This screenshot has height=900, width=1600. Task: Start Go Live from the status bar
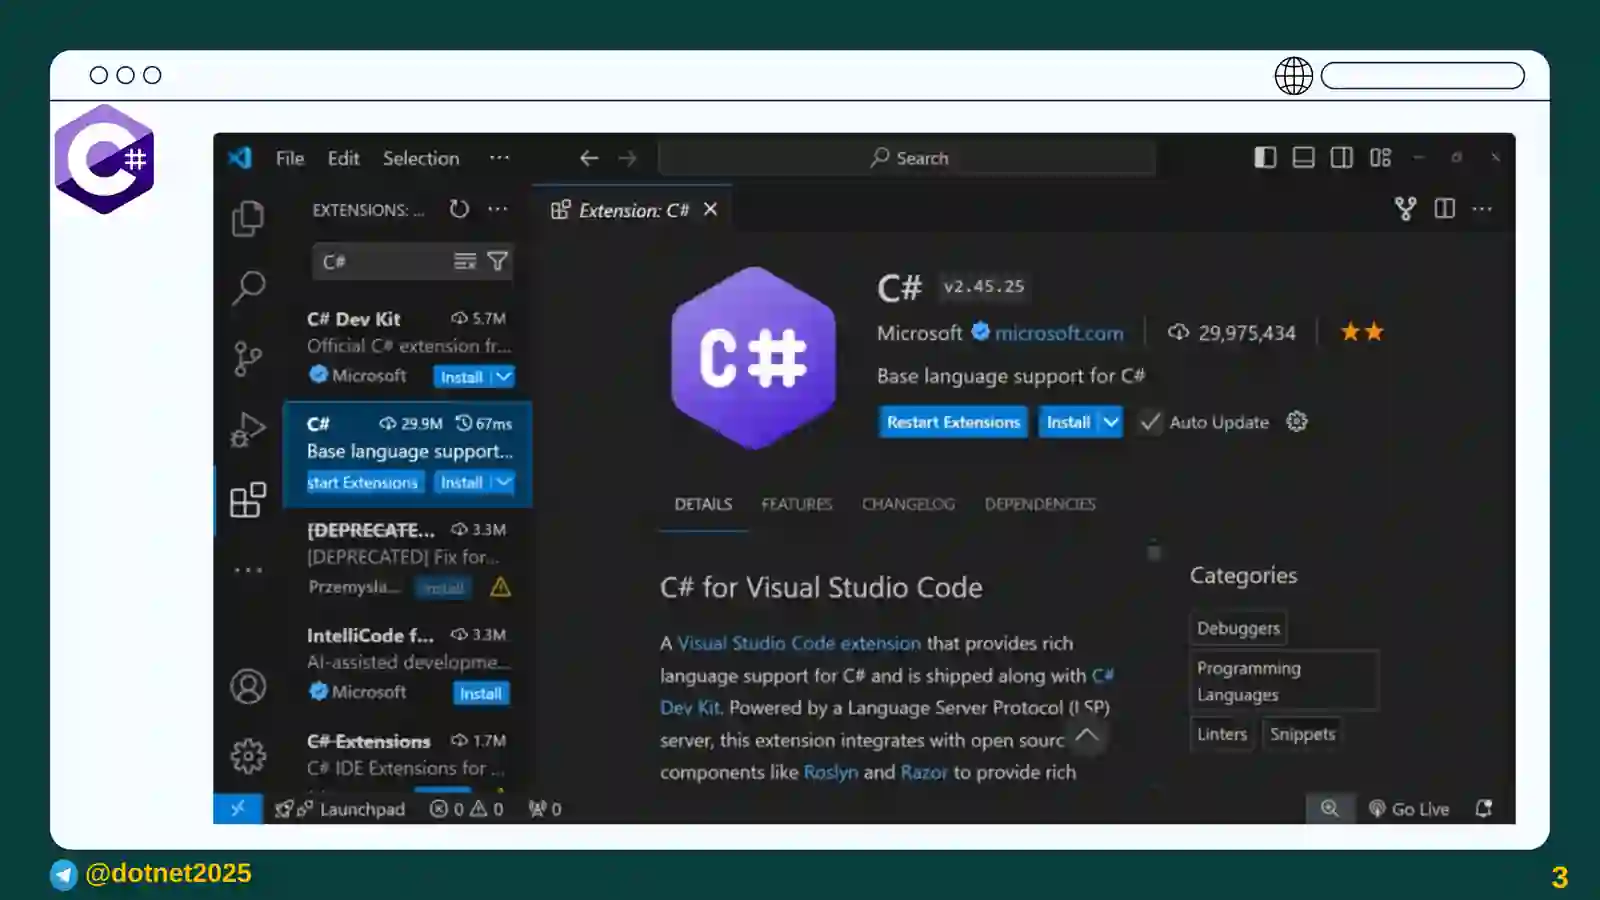pyautogui.click(x=1409, y=808)
